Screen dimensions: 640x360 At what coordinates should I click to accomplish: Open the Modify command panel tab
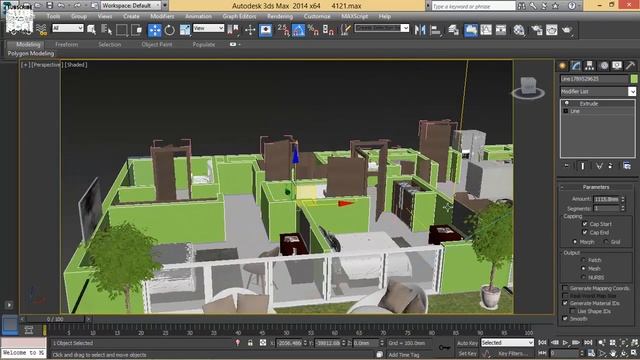tap(576, 66)
